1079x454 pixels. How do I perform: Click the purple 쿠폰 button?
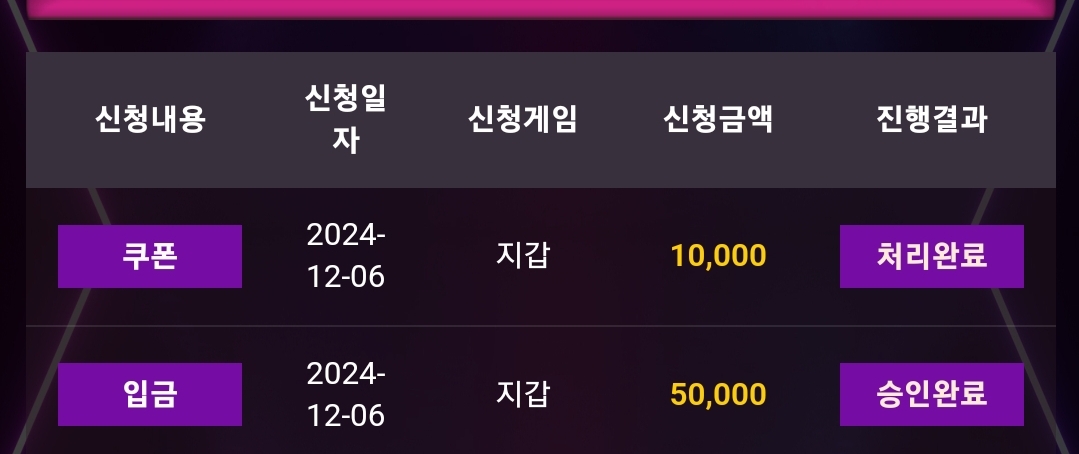coord(150,256)
